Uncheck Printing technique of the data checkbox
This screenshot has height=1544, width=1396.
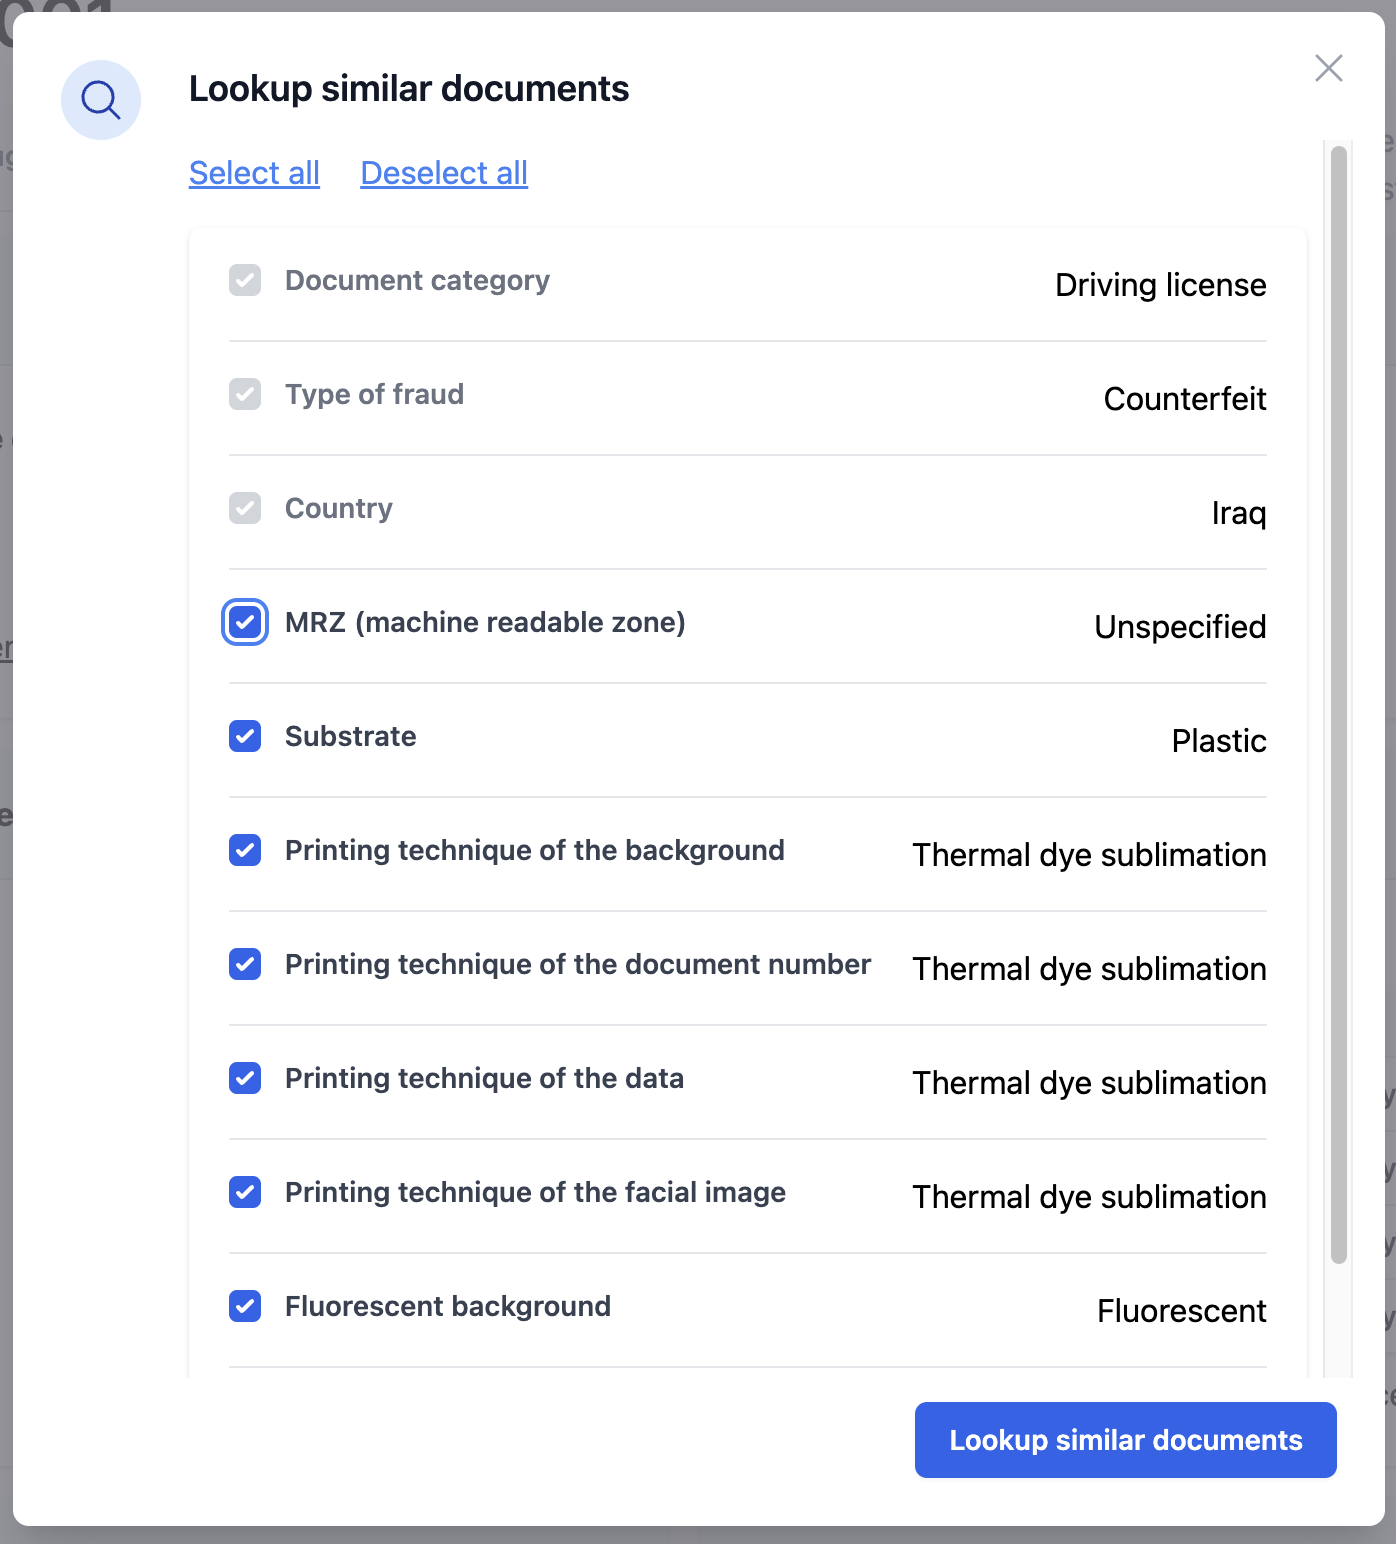[245, 1079]
